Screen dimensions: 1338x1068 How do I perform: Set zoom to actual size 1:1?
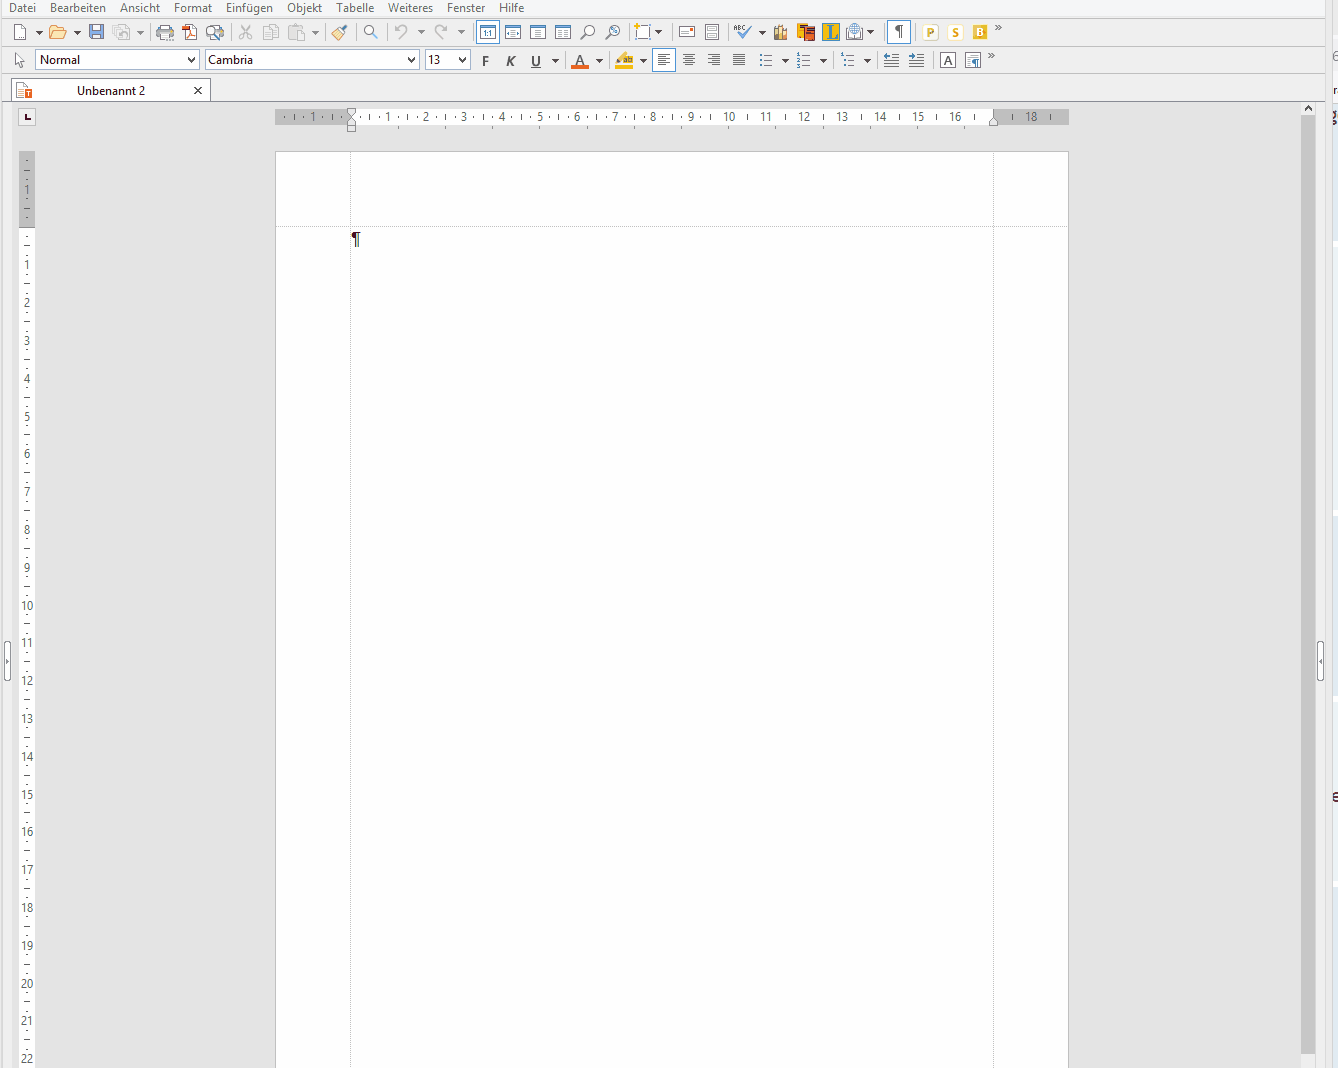click(488, 32)
